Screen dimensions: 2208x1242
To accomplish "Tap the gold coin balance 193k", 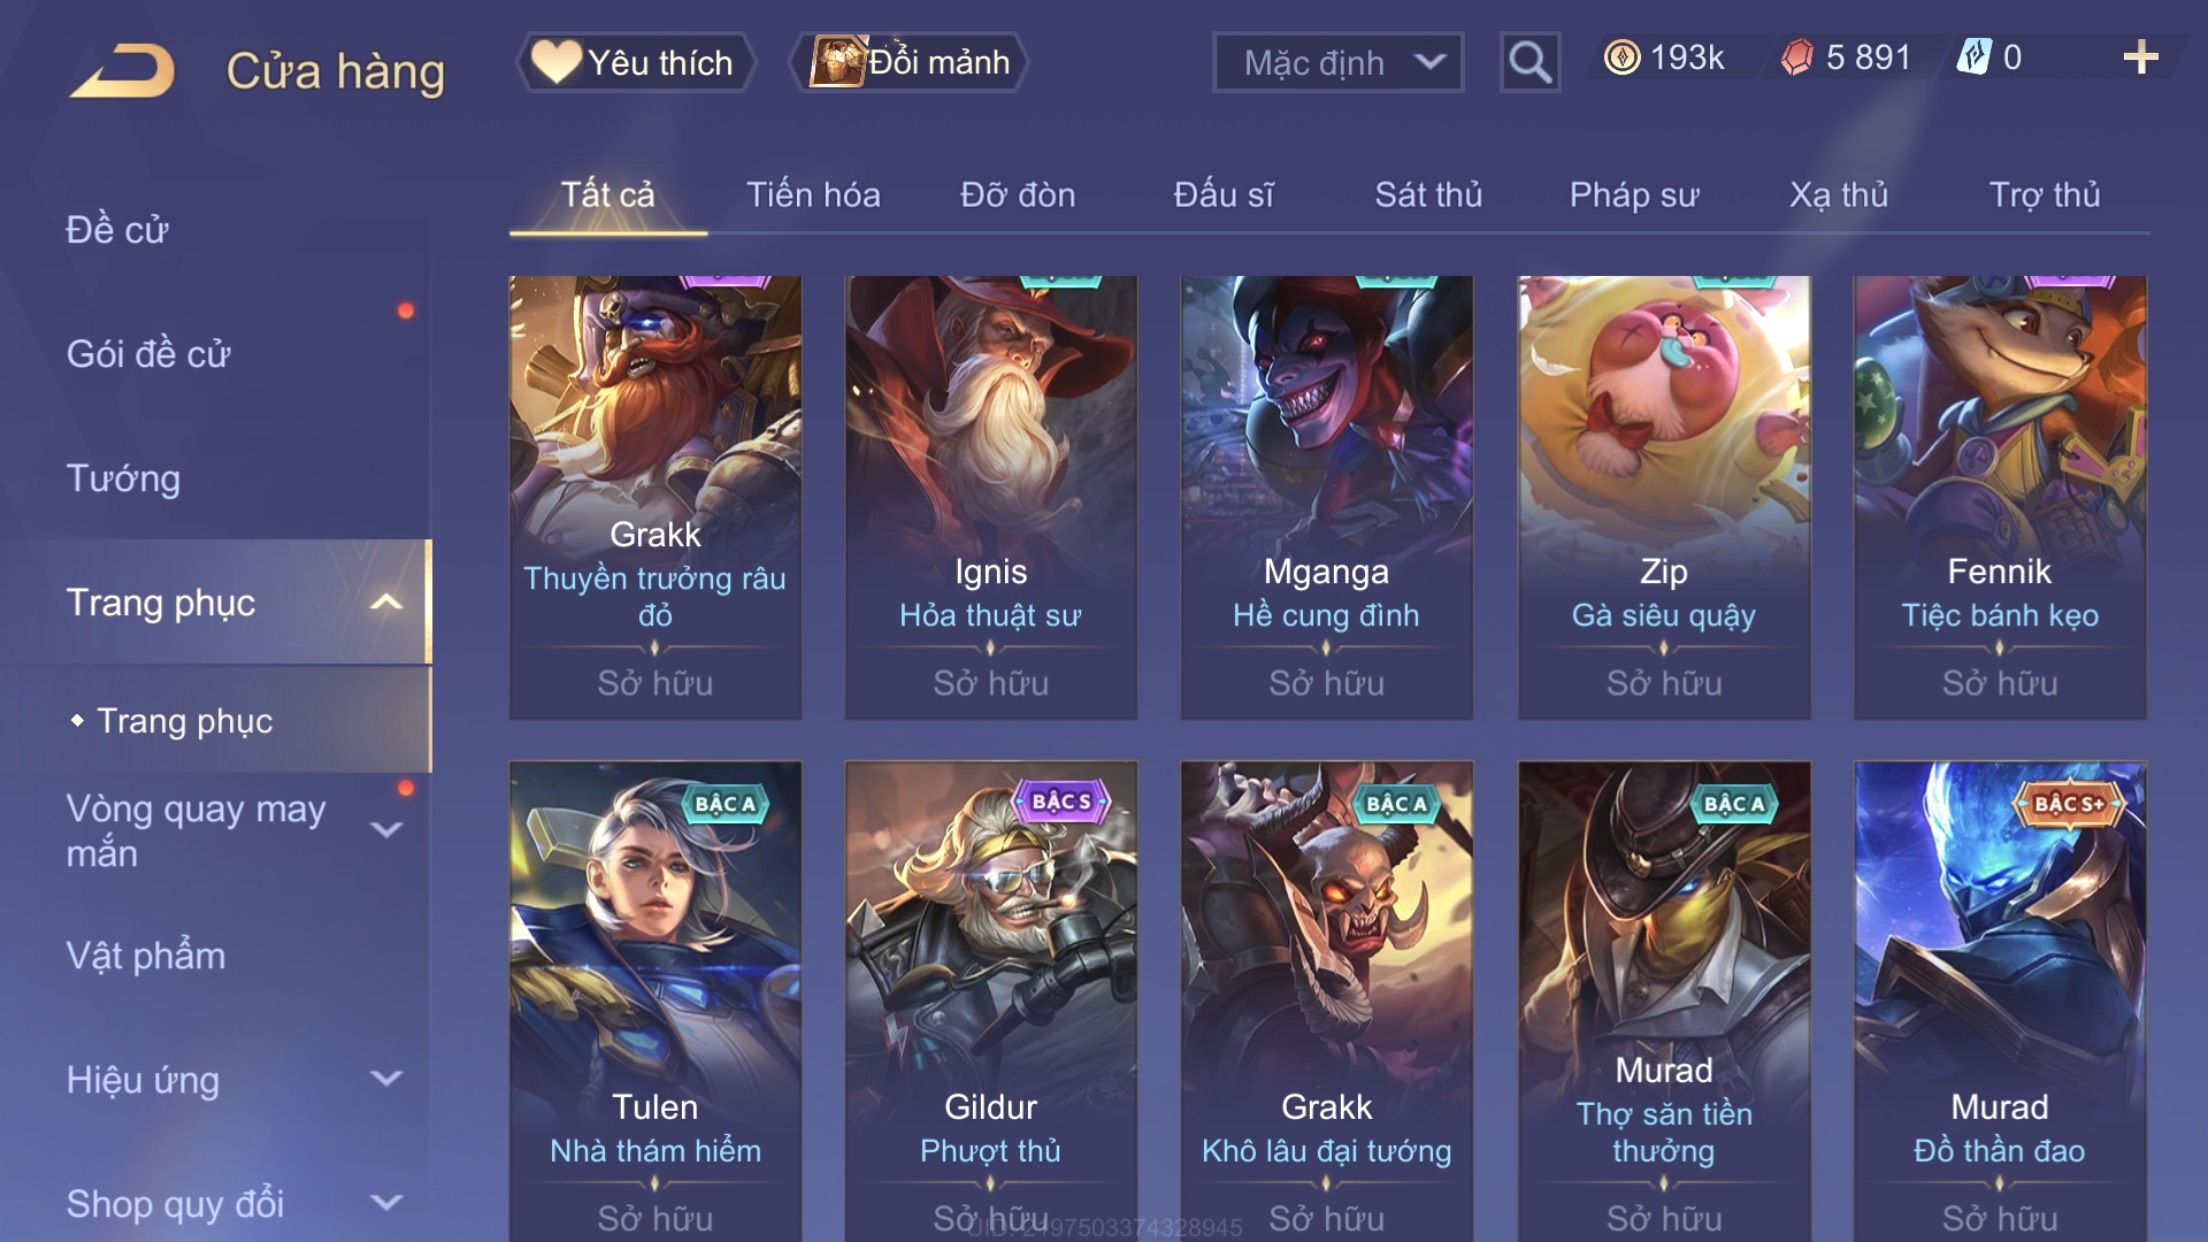I will point(1664,58).
